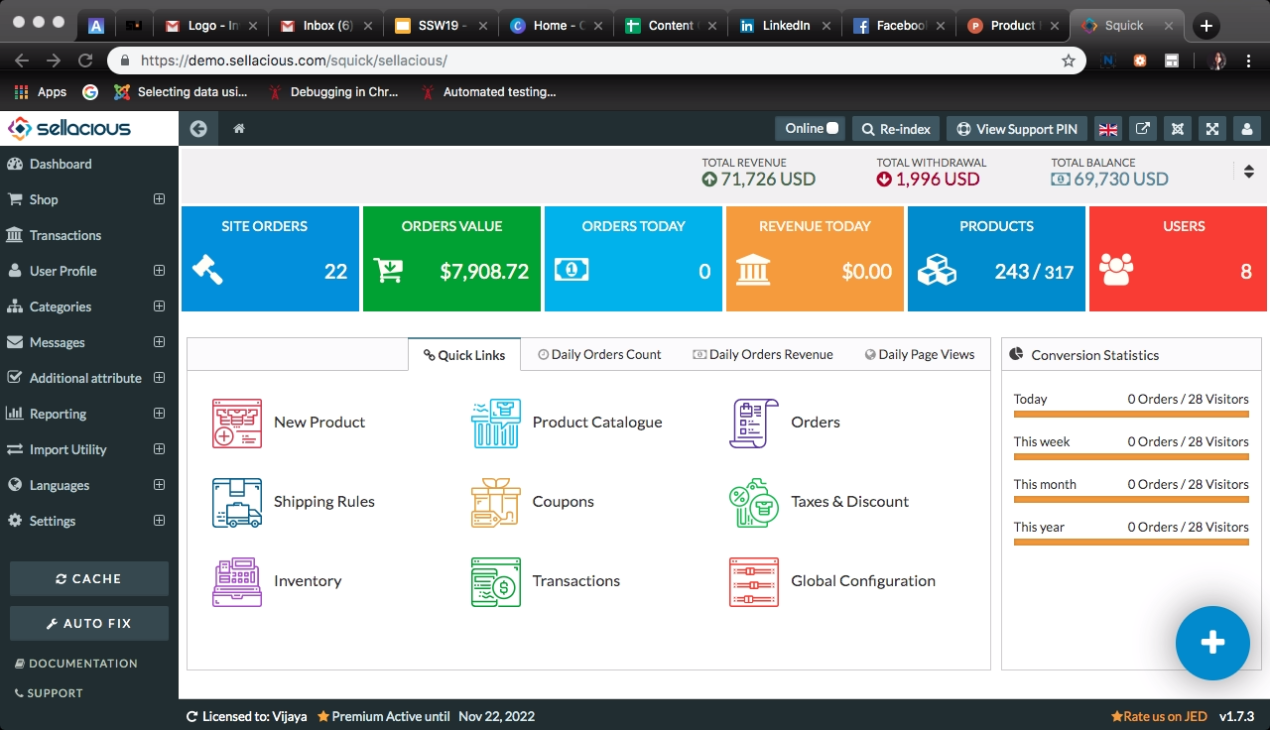Click the Orders Today tile
The image size is (1270, 730).
[633, 259]
